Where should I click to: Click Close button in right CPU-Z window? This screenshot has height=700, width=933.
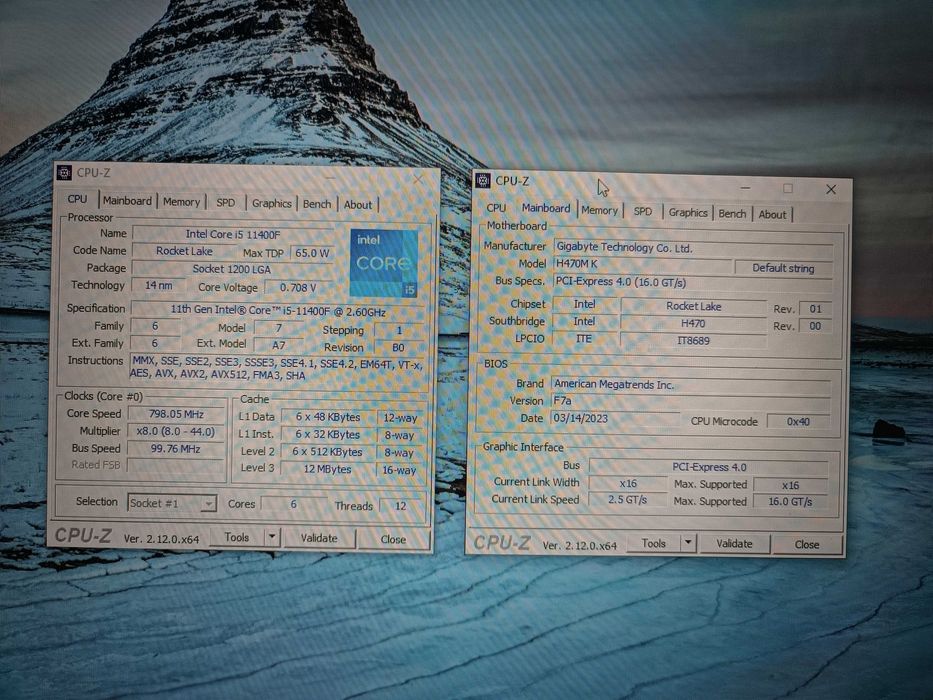807,545
